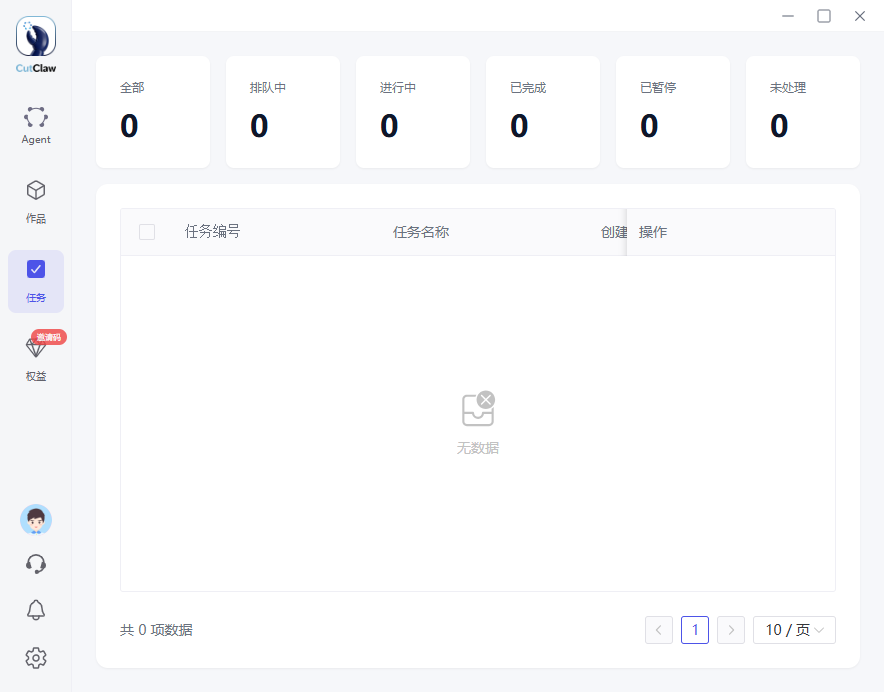884x692 pixels.
Task: Open notifications bell icon
Action: [x=36, y=610]
